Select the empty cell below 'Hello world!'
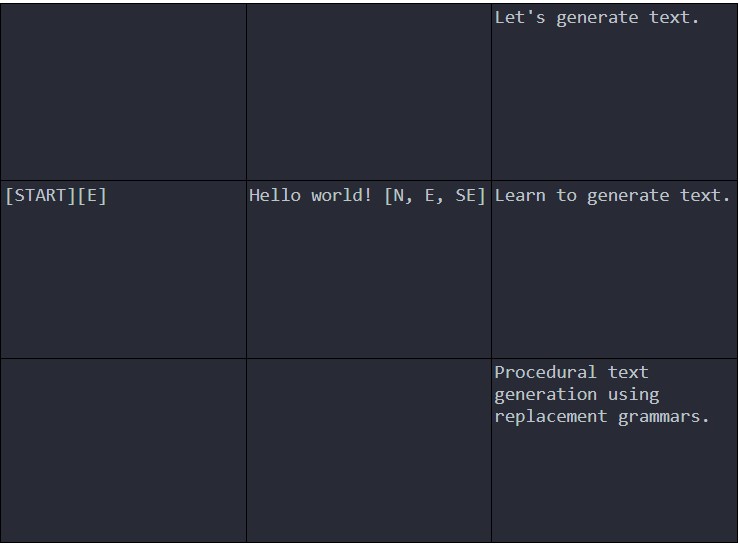This screenshot has width=740, height=545. click(x=369, y=450)
